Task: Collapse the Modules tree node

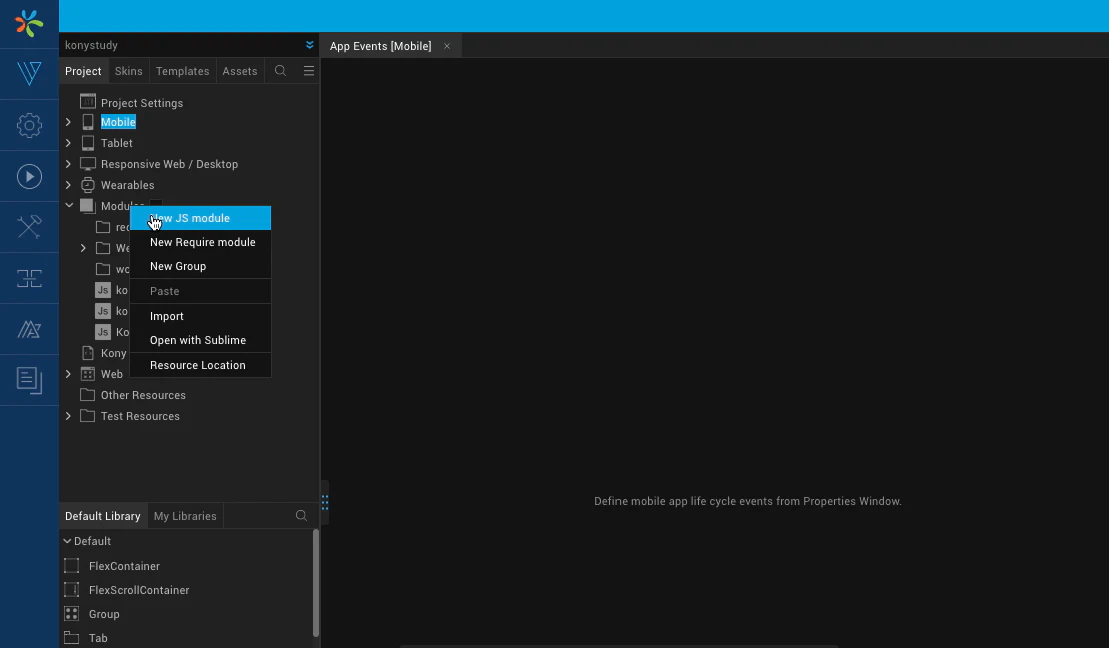Action: [69, 206]
